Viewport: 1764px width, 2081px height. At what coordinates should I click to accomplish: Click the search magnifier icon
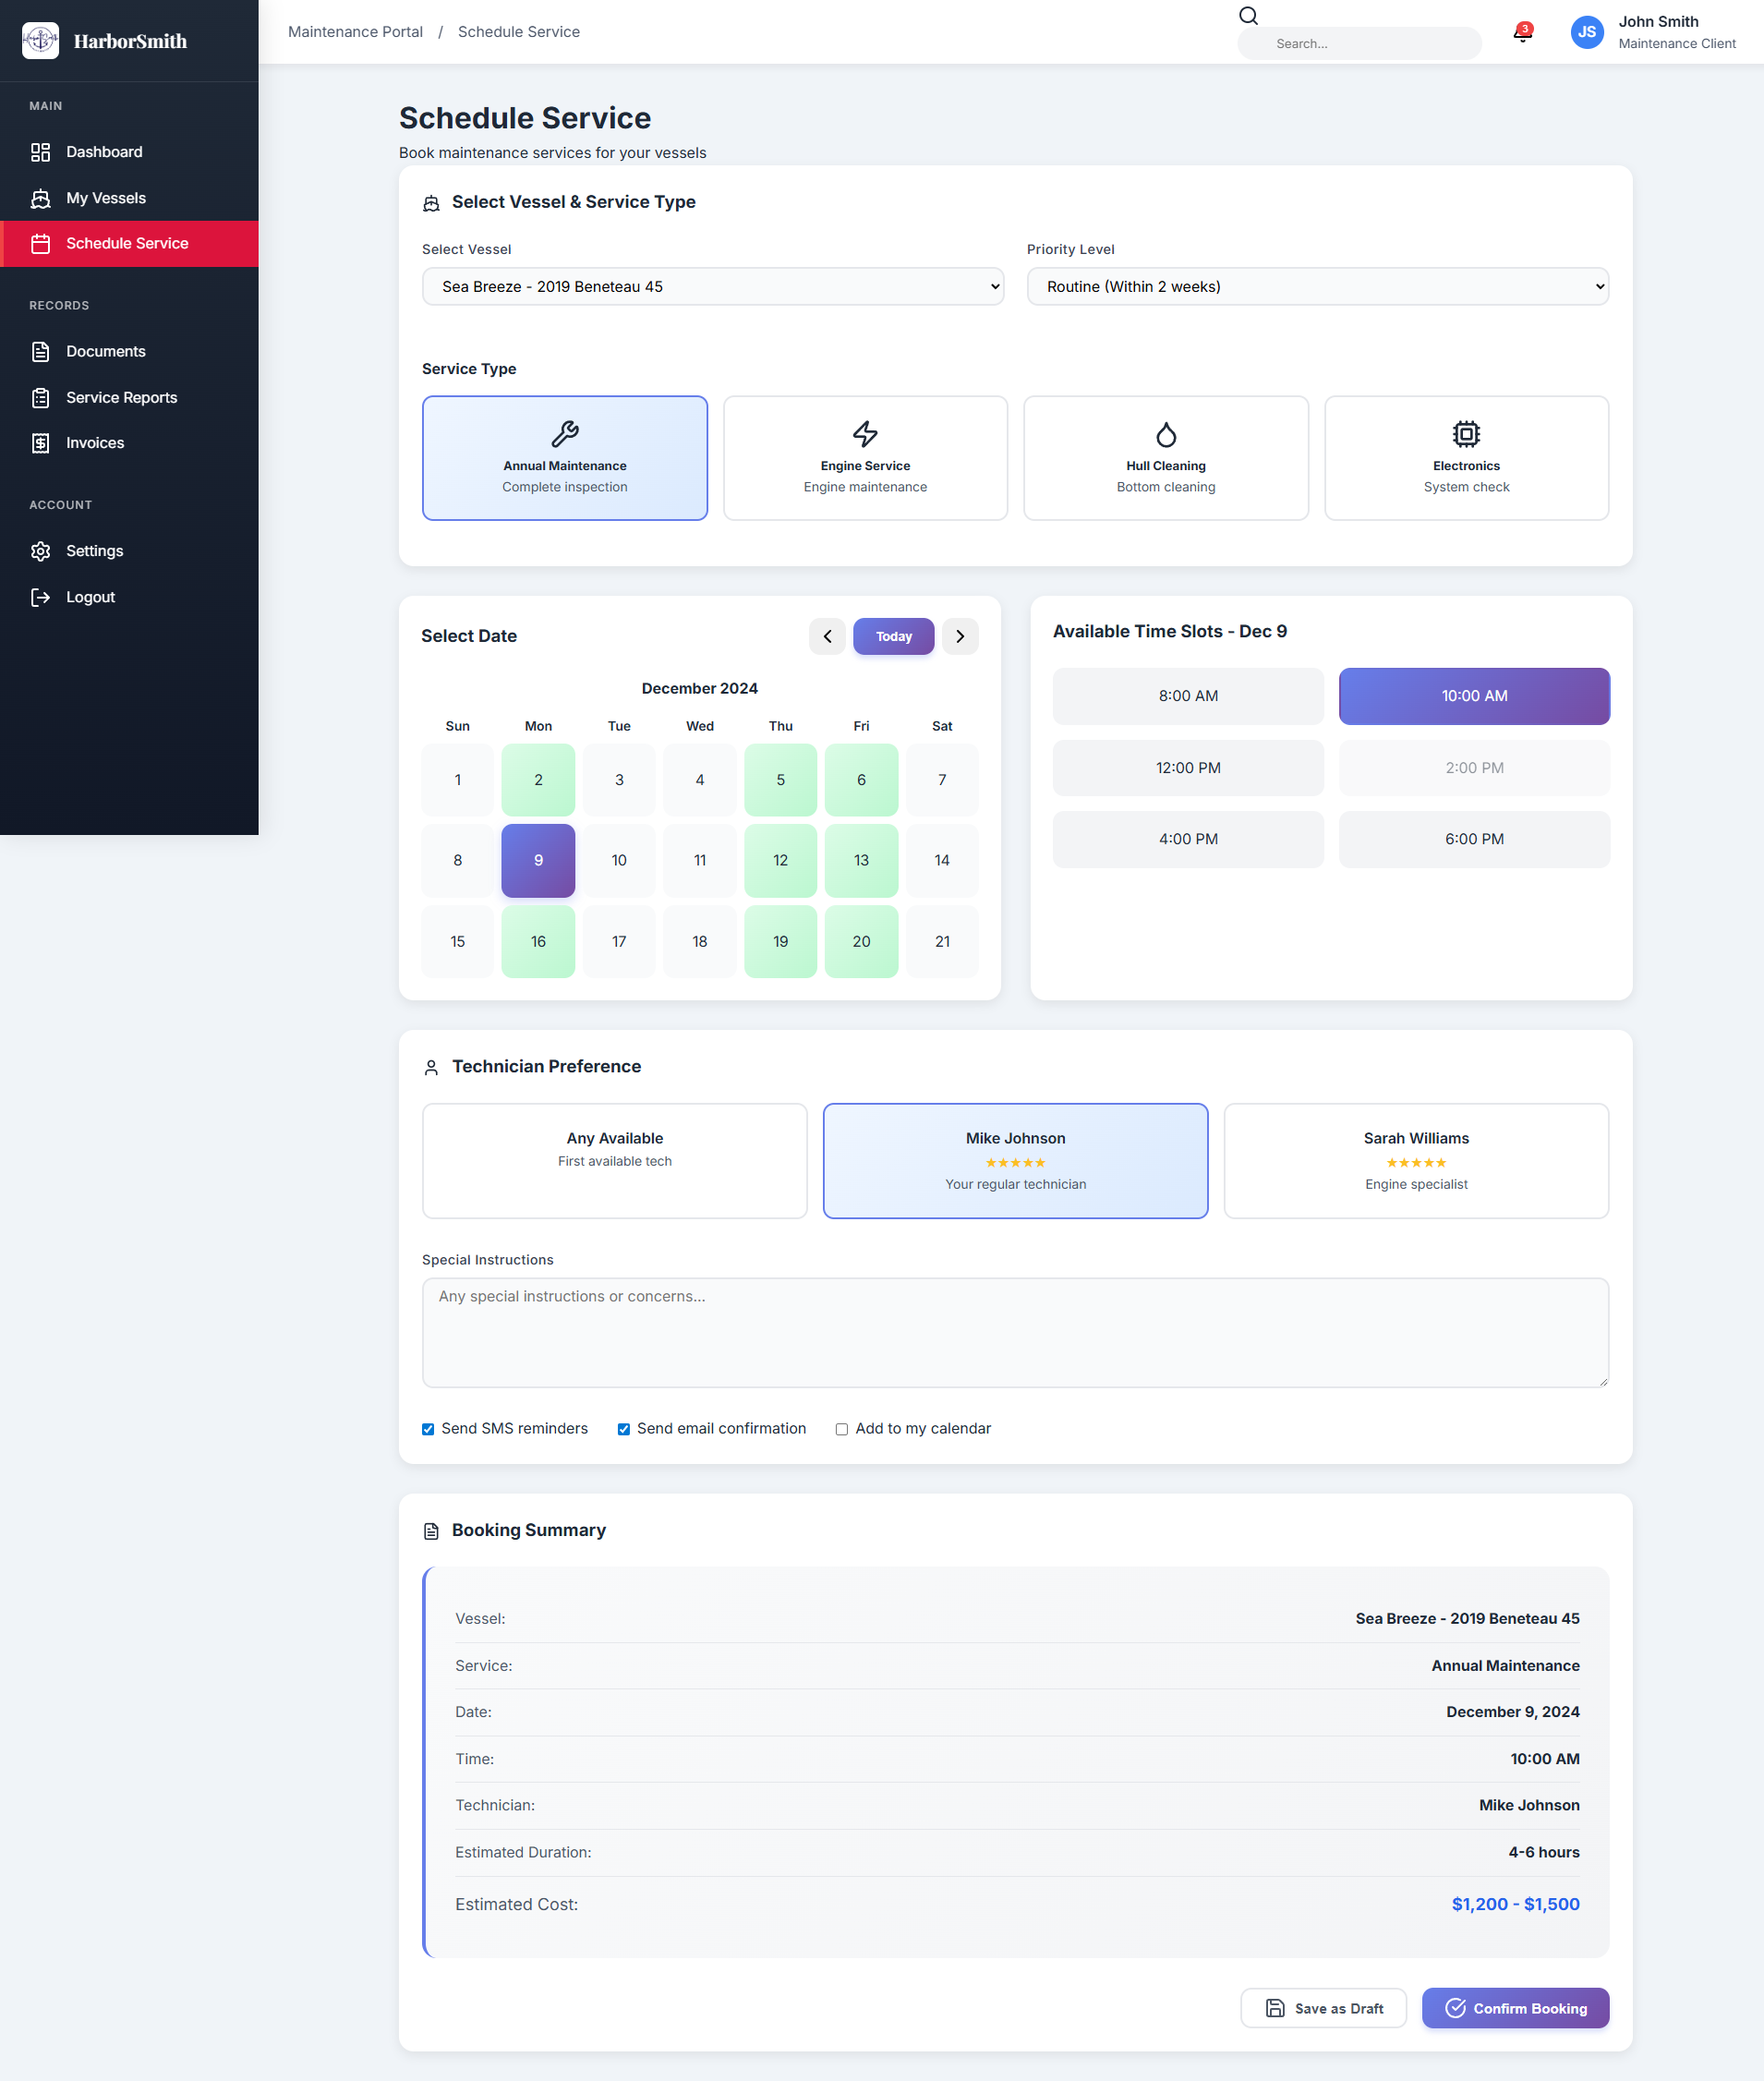[x=1248, y=16]
